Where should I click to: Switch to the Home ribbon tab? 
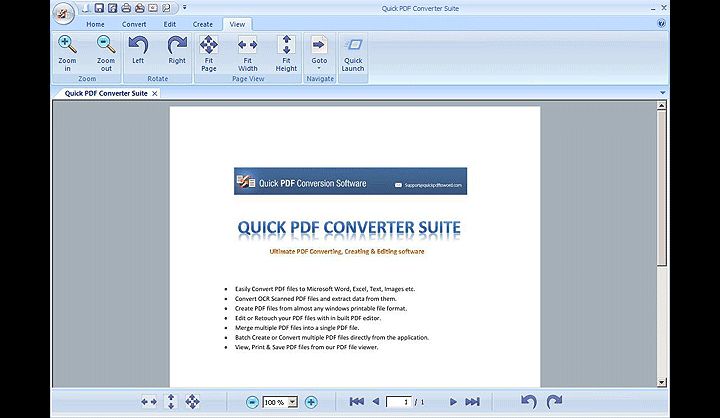pyautogui.click(x=95, y=24)
